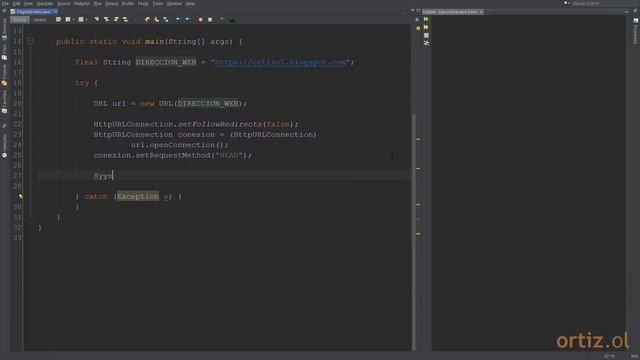Click the Find Previous Occurrence icon

tap(107, 20)
